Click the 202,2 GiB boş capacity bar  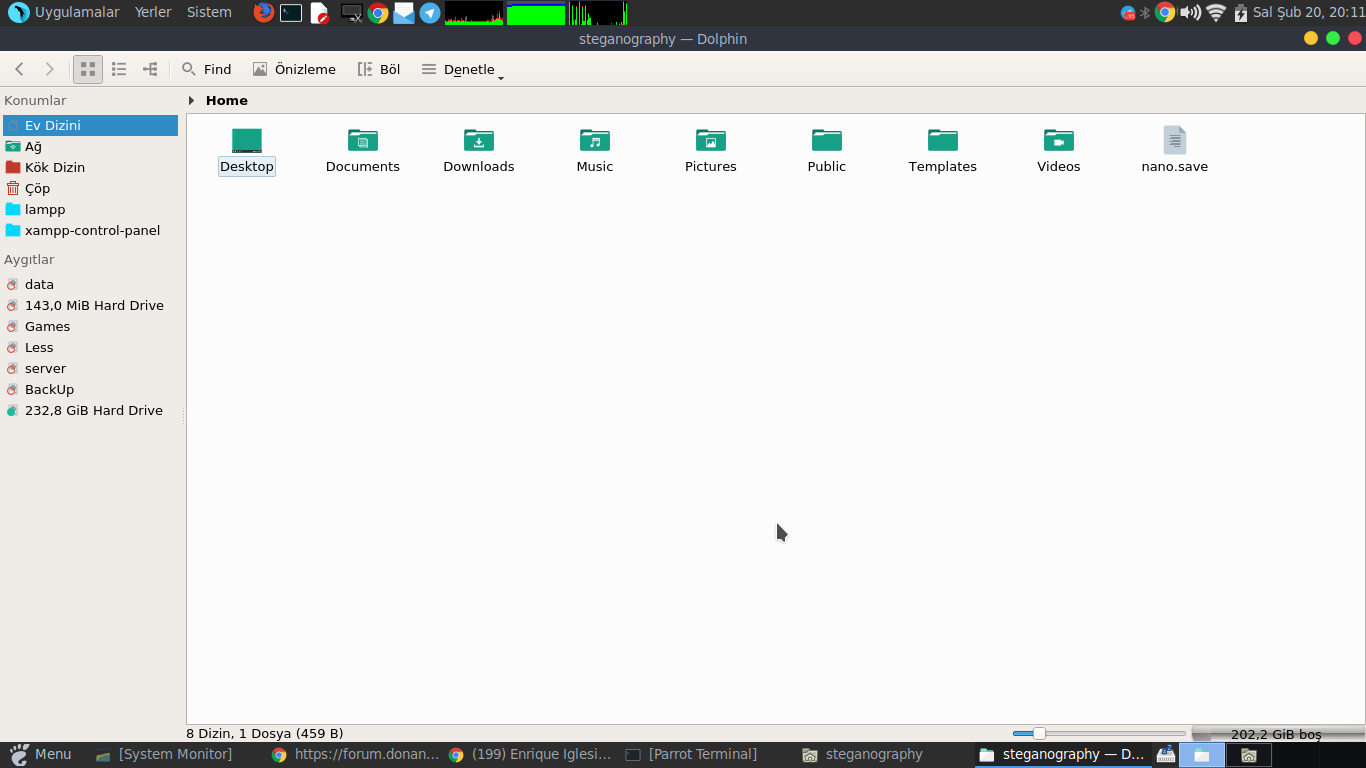[x=1276, y=734]
